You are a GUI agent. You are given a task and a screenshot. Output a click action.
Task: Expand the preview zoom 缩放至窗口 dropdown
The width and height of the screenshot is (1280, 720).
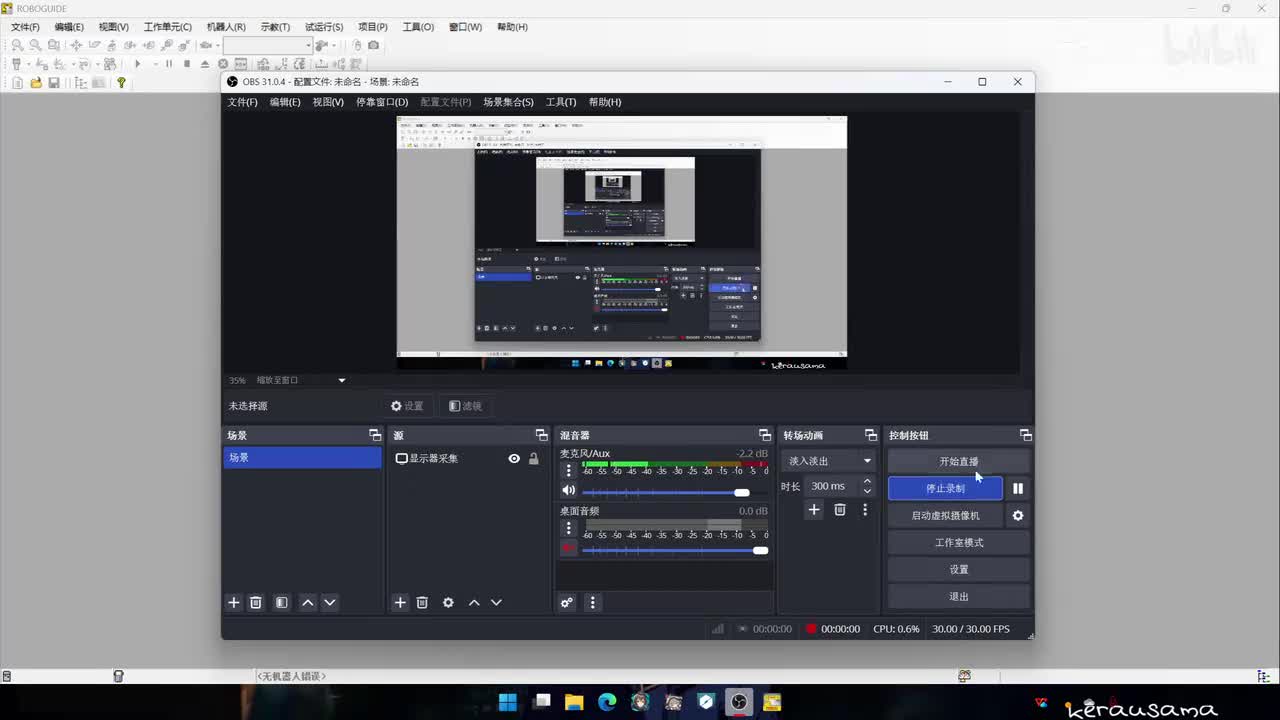pos(341,380)
